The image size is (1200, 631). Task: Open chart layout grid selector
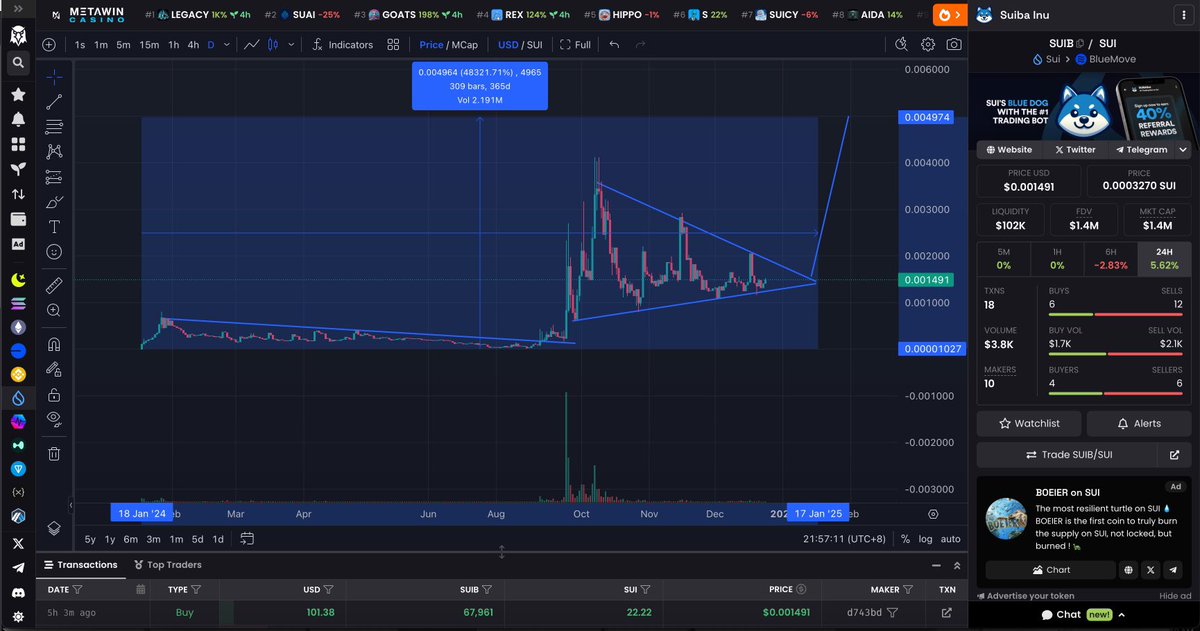393,45
